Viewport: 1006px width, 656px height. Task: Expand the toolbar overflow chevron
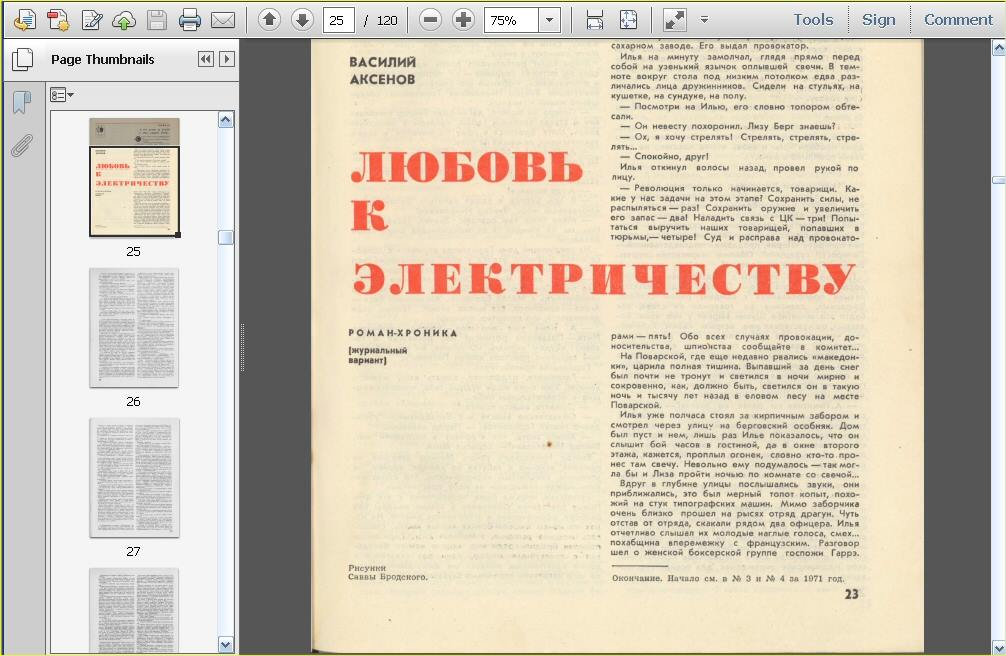(x=703, y=18)
